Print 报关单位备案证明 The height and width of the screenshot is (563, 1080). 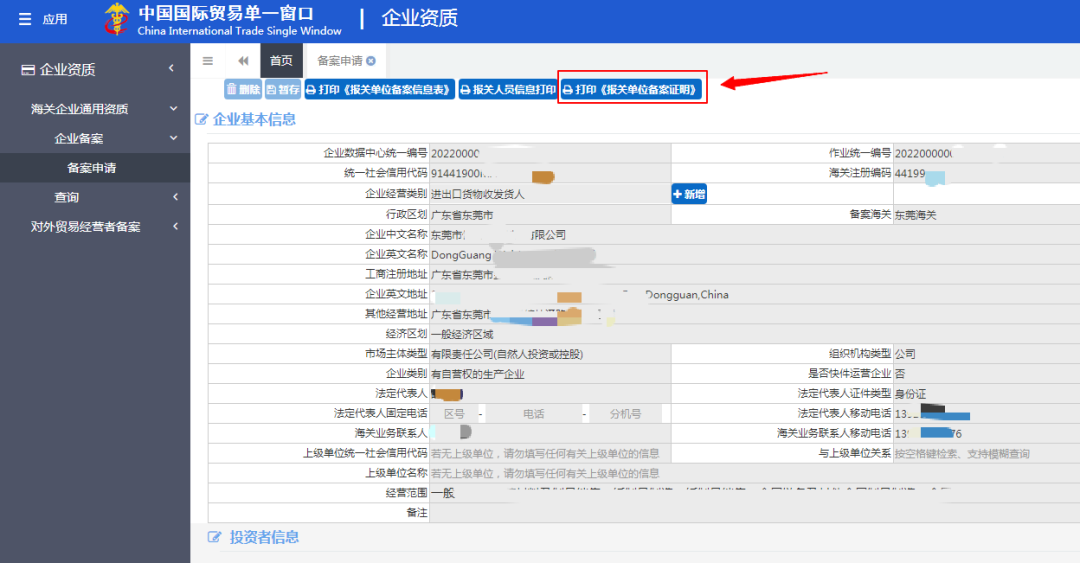point(631,90)
